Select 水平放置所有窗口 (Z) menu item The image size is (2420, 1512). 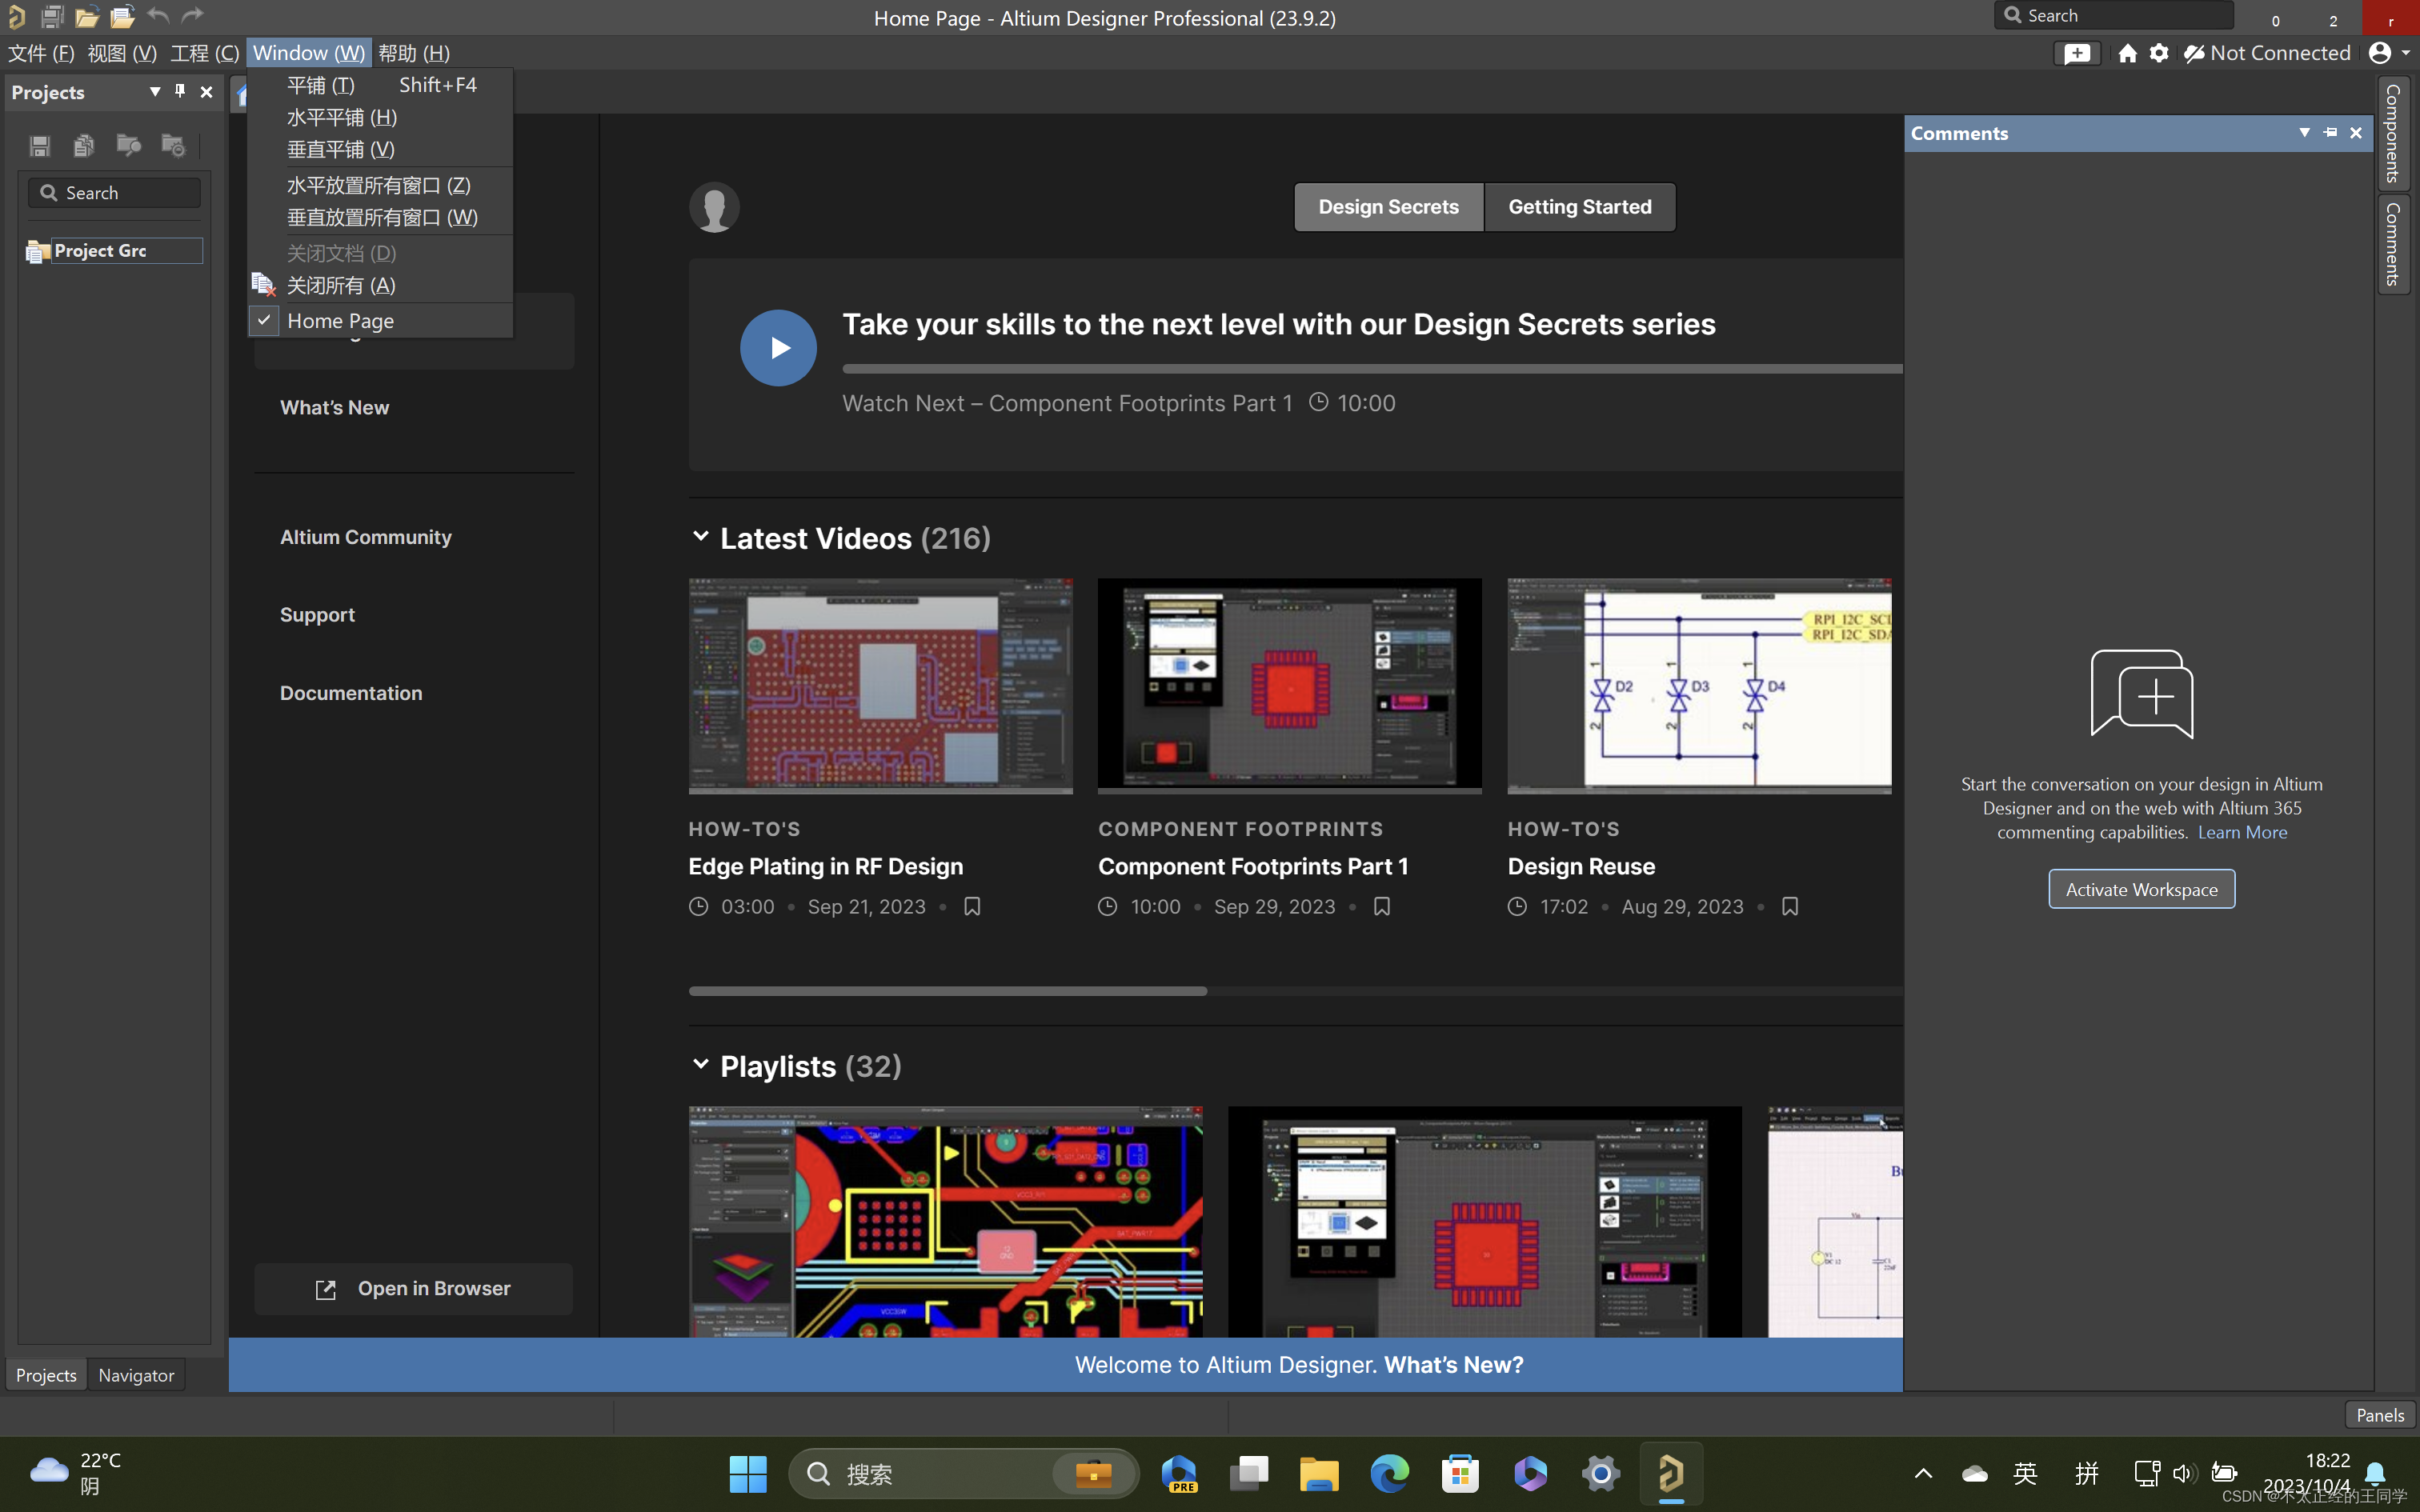(x=381, y=185)
